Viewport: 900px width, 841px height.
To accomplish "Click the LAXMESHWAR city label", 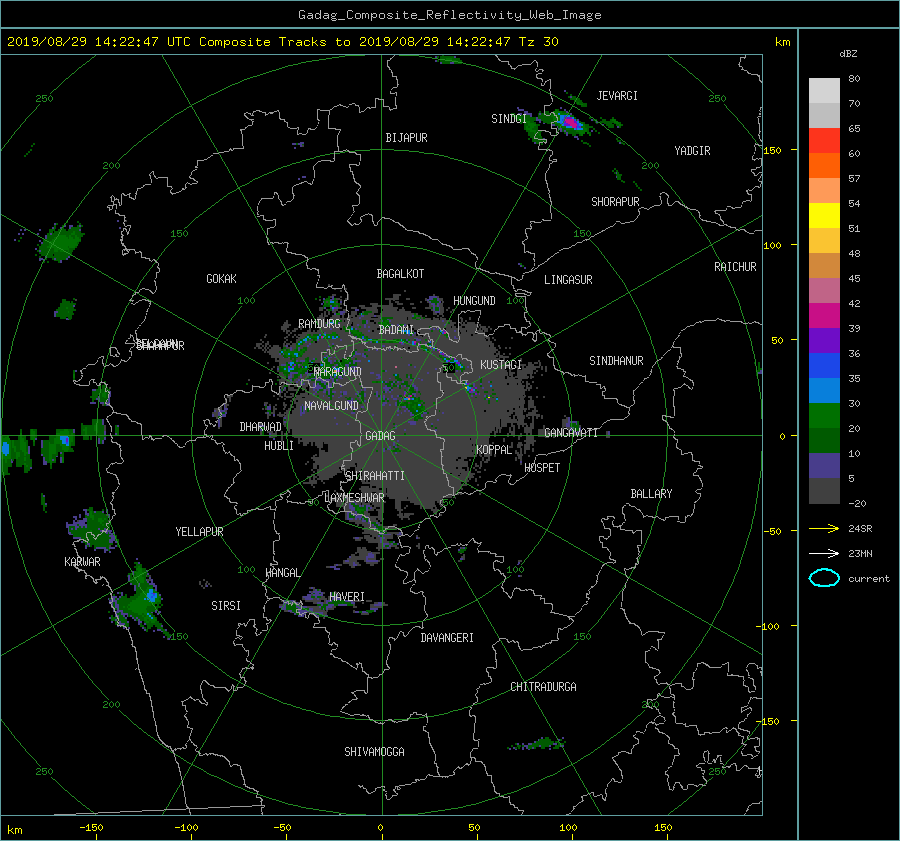I will point(354,498).
